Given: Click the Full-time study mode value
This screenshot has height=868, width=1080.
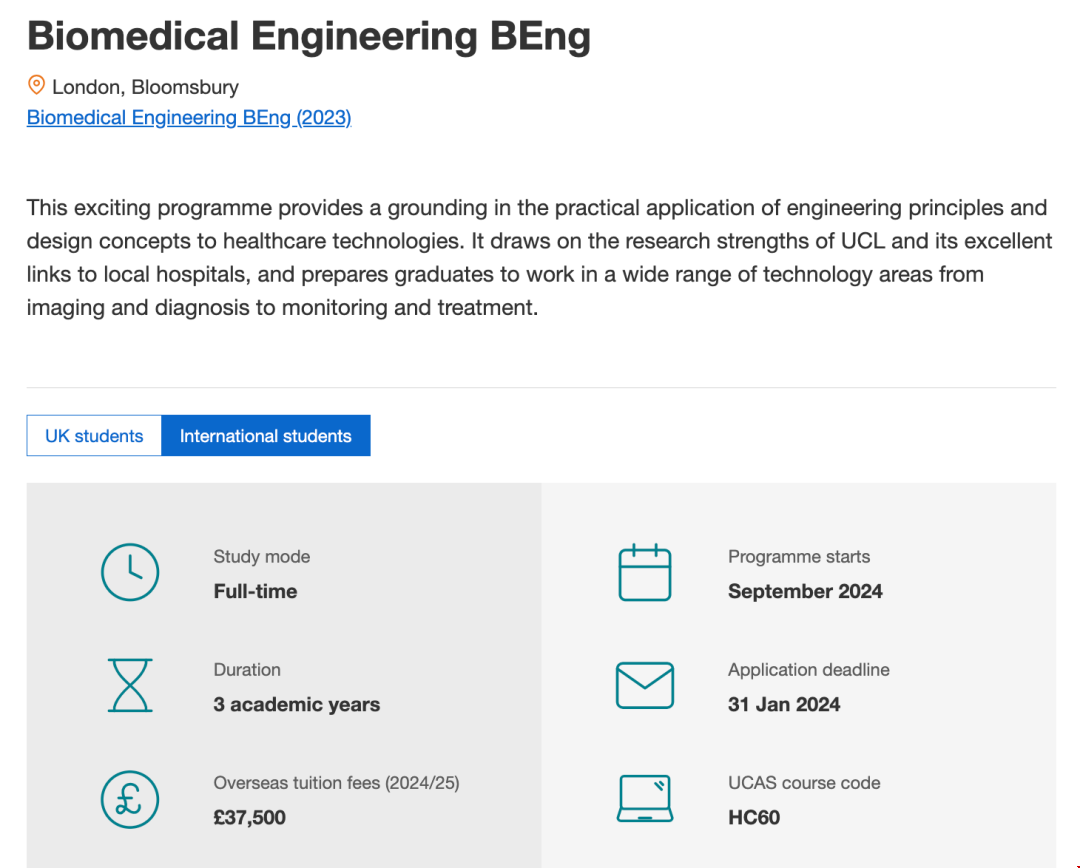Looking at the screenshot, I should click(x=255, y=592).
